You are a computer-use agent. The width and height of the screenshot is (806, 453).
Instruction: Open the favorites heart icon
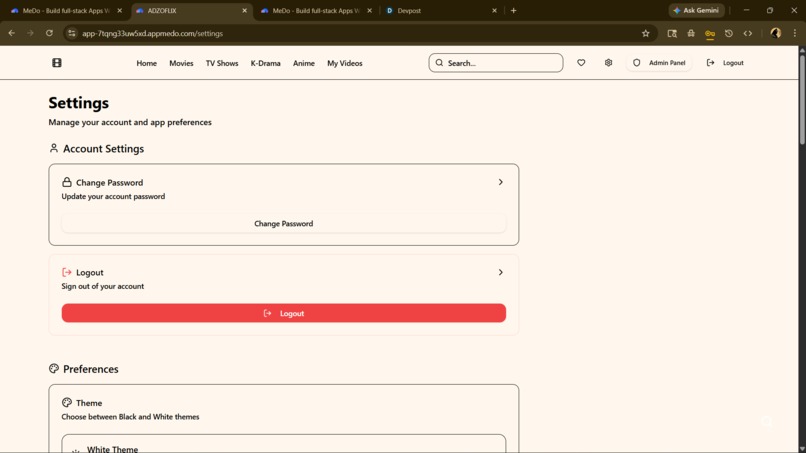pyautogui.click(x=581, y=63)
